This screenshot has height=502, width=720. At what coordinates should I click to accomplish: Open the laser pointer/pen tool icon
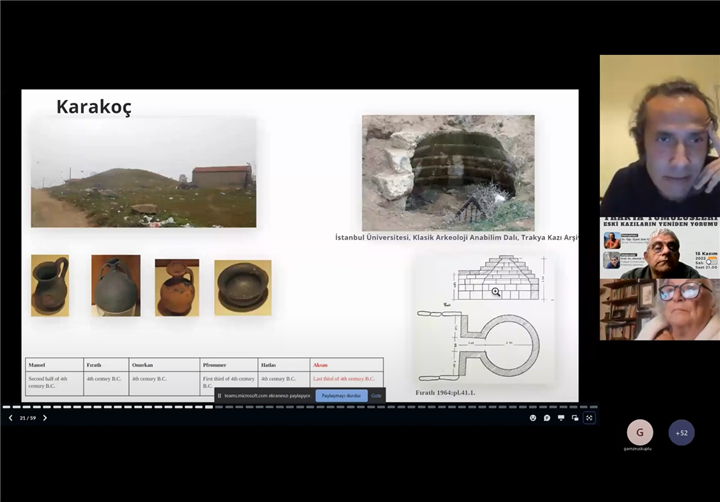tap(533, 418)
